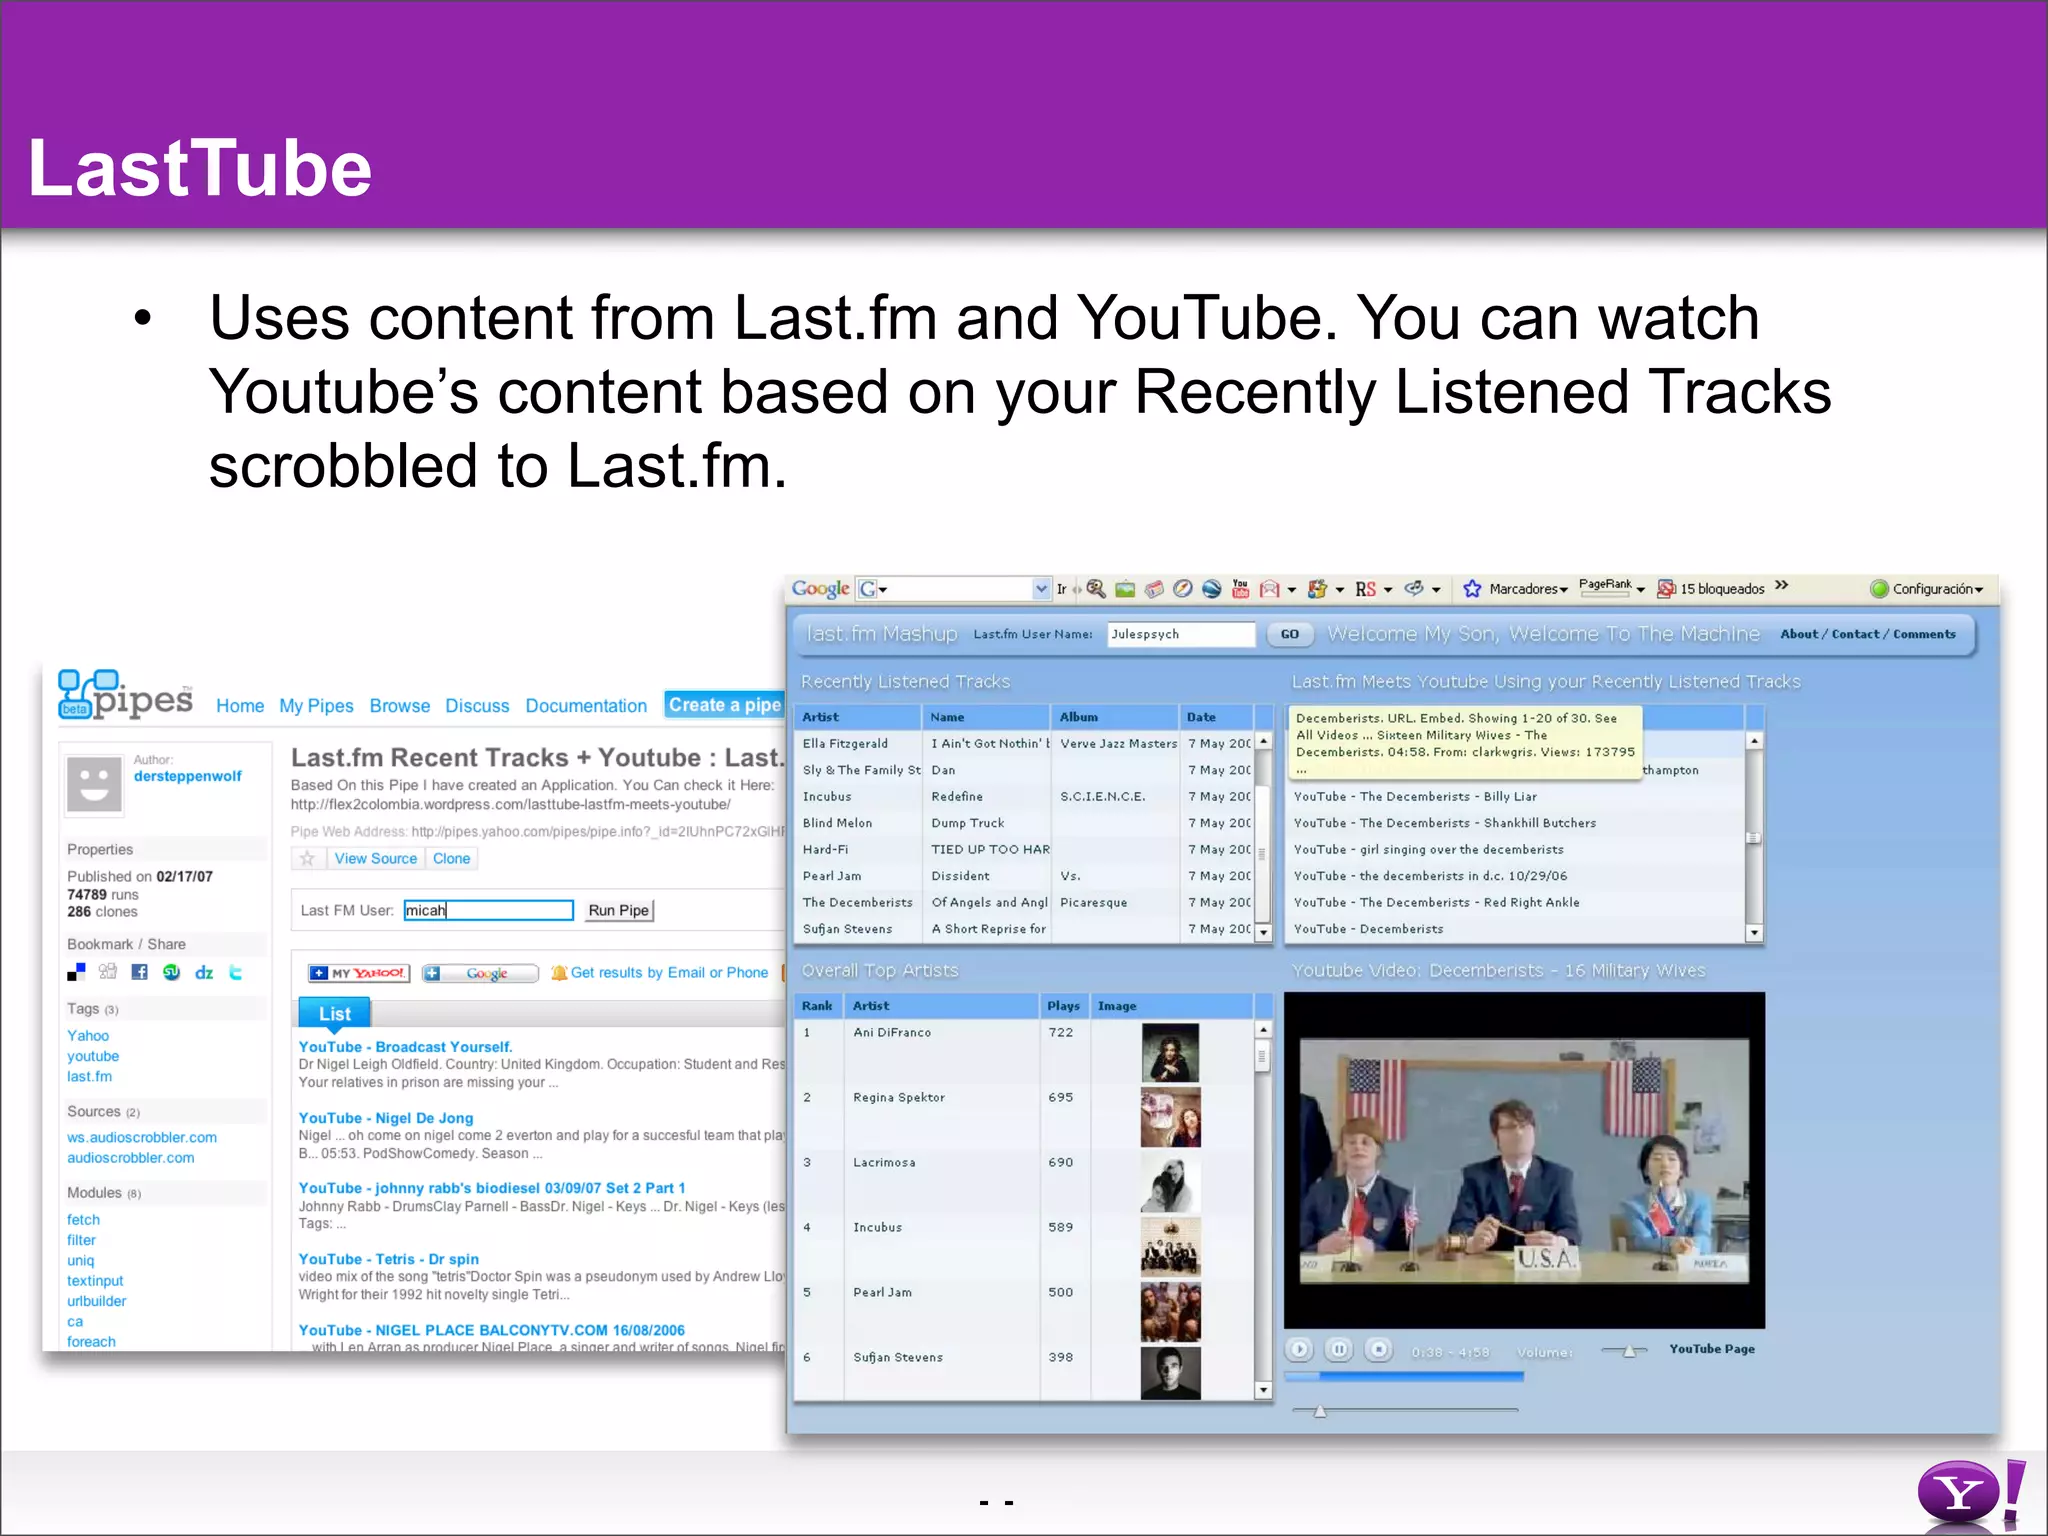Open the Home page in Pipes

240,706
